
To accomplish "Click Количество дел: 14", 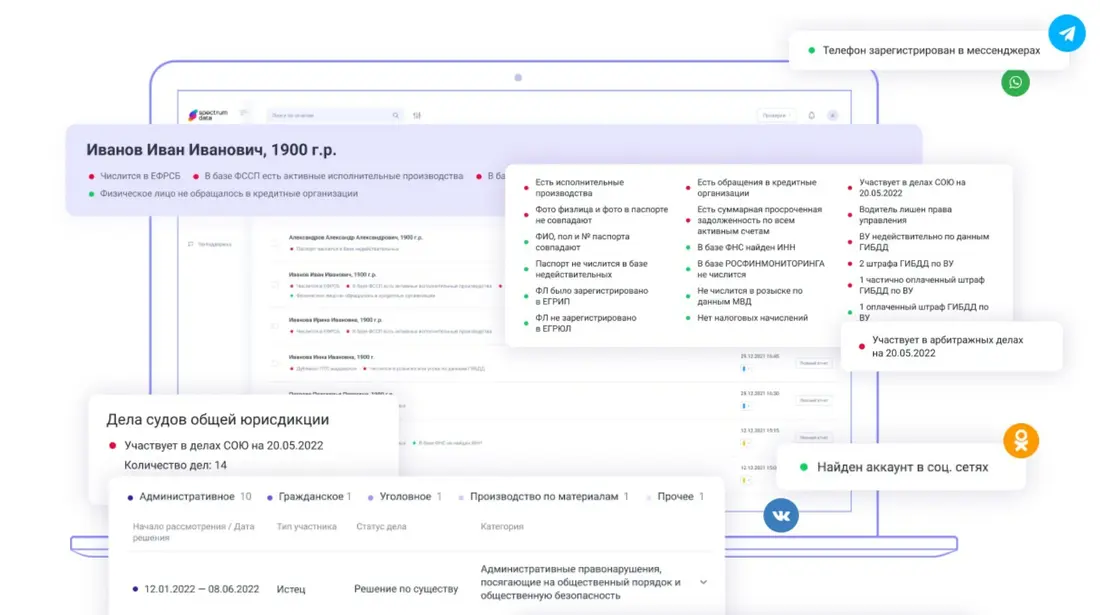I will tap(175, 465).
